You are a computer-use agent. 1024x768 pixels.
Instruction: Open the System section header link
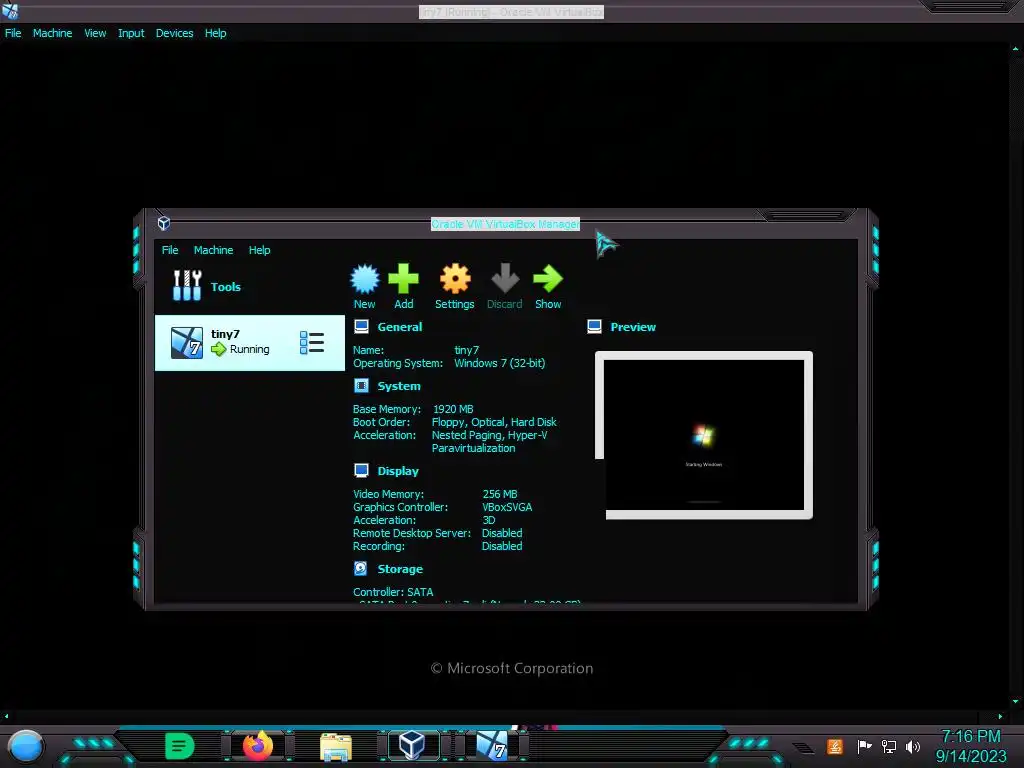tap(399, 386)
